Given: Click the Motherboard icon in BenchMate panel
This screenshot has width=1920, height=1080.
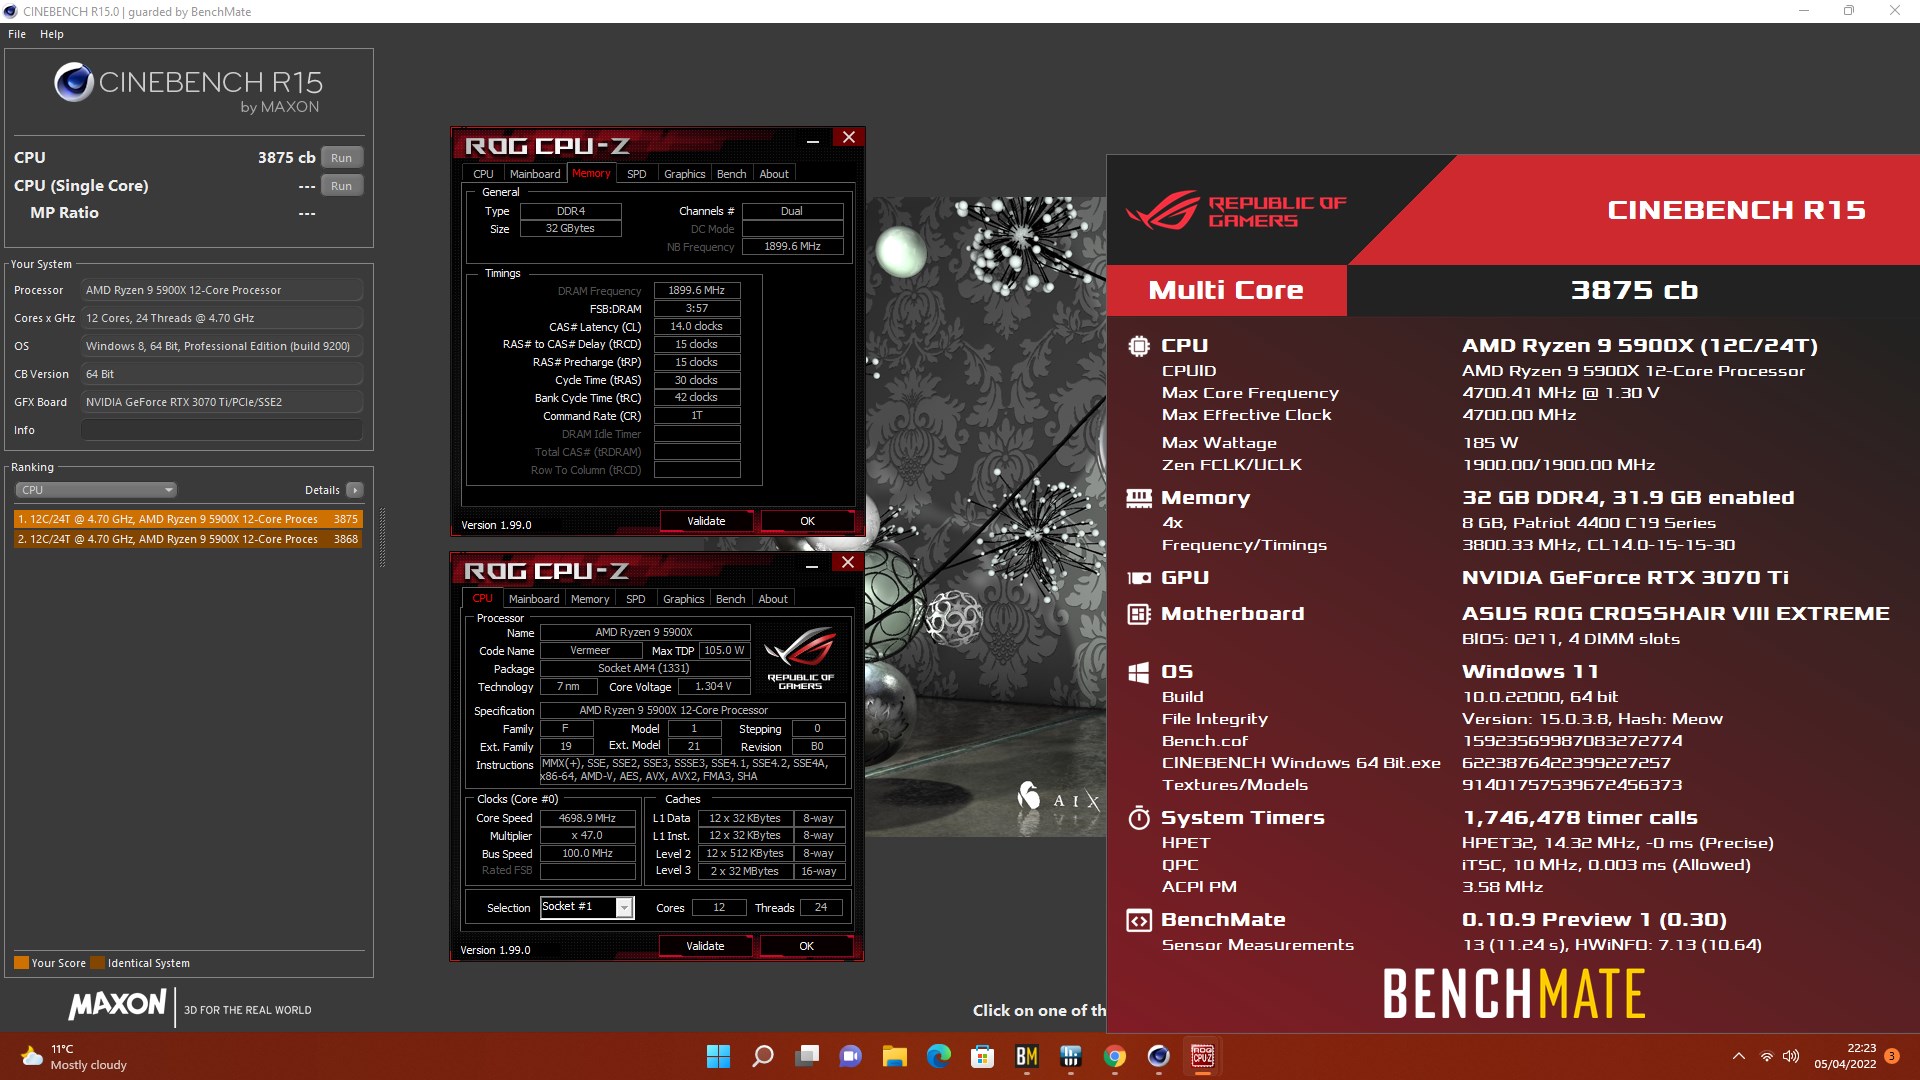Looking at the screenshot, I should (x=1139, y=614).
